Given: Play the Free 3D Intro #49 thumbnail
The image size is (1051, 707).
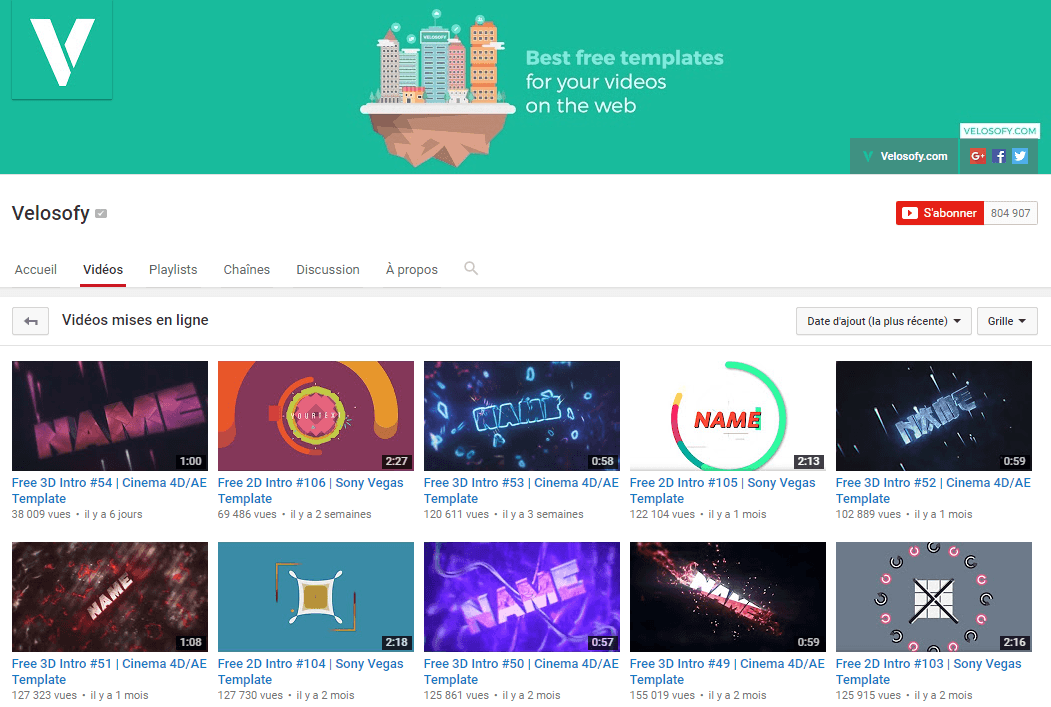Looking at the screenshot, I should tap(728, 596).
